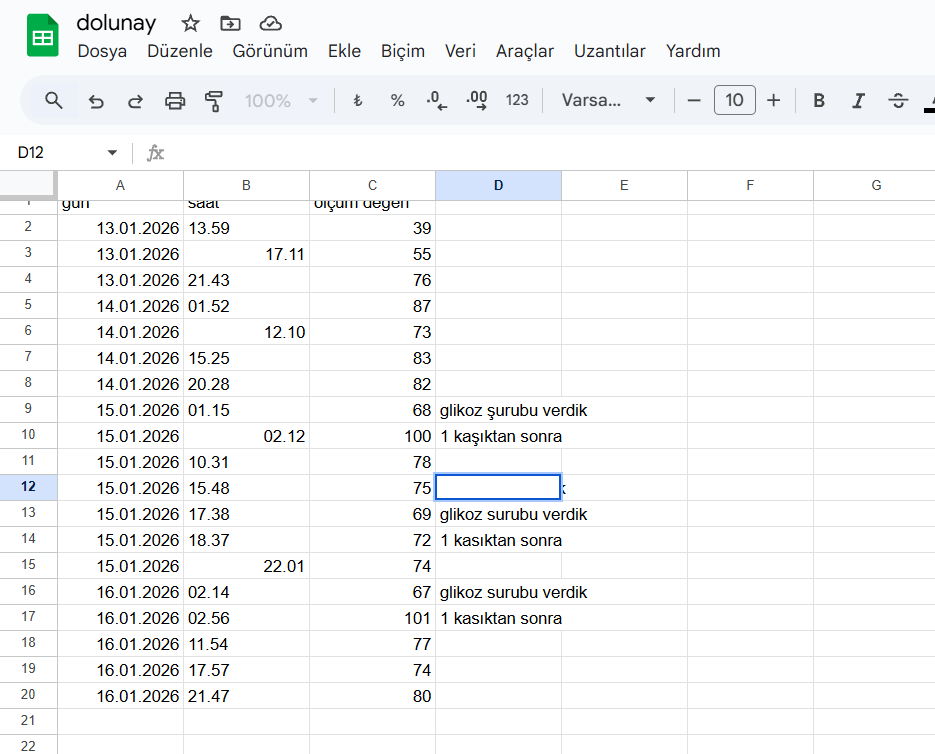Screen dimensions: 935x754
Task: Open the 123 more formats menu
Action: click(517, 100)
